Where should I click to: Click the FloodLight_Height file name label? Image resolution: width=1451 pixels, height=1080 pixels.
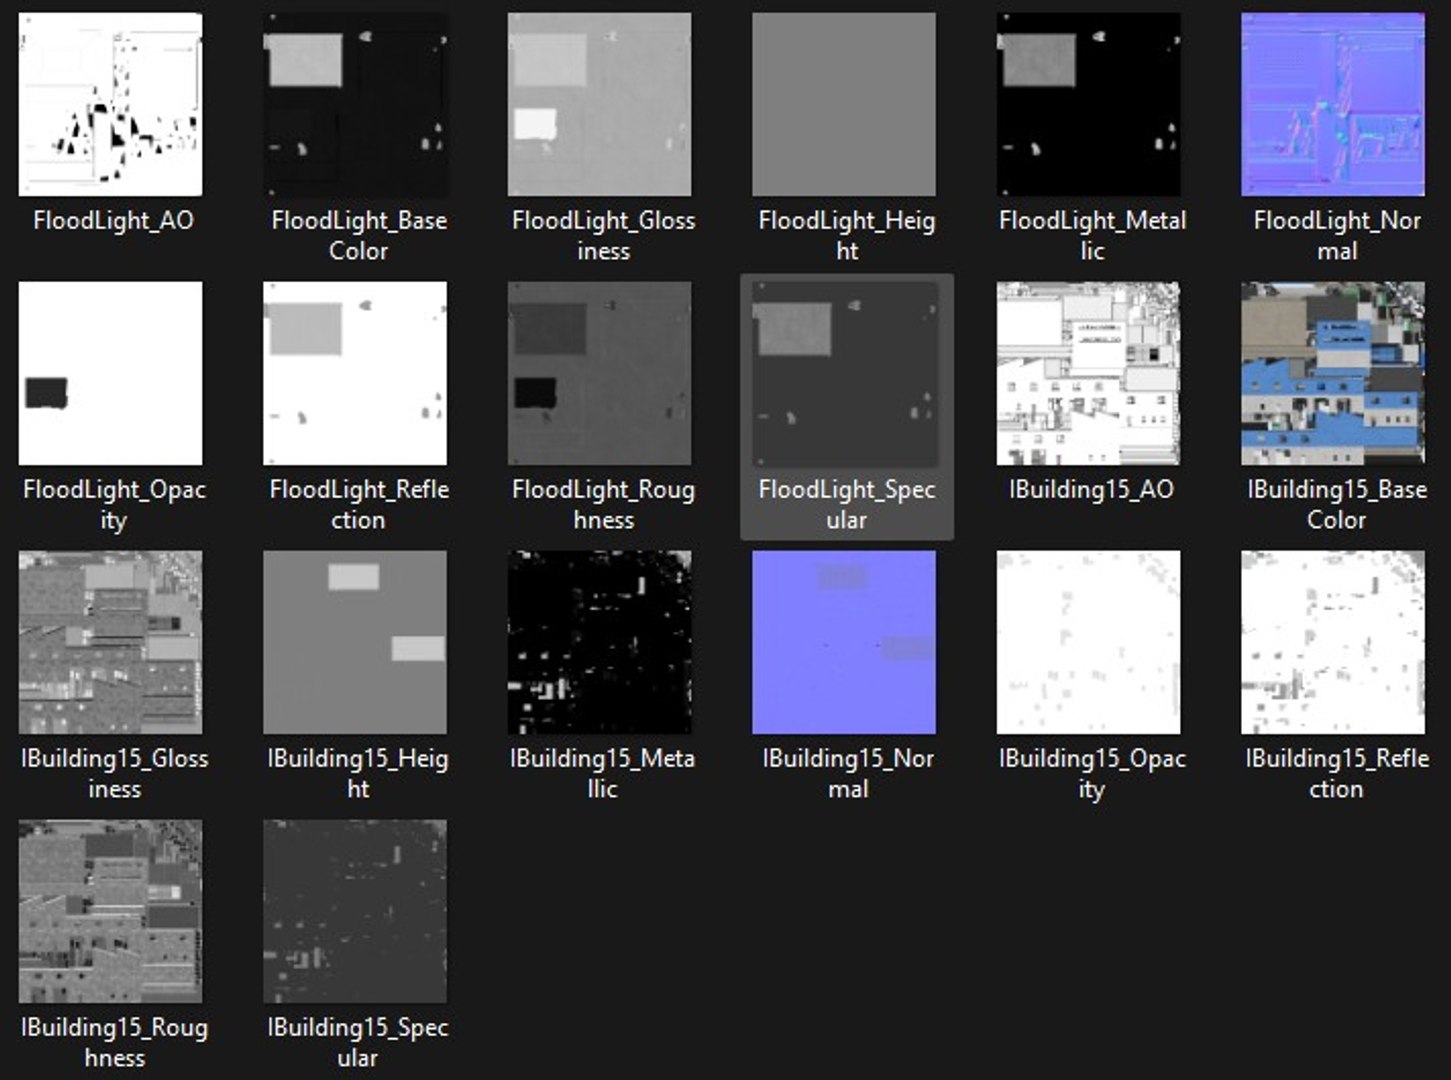[x=846, y=235]
